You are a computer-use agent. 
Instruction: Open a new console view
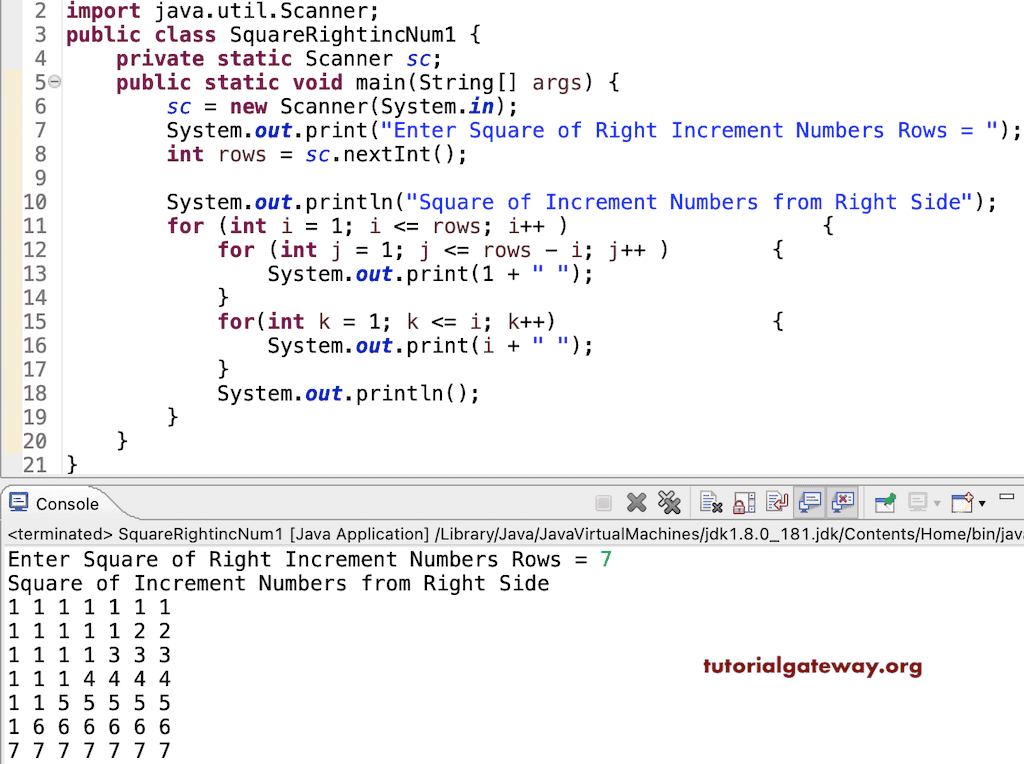[964, 502]
